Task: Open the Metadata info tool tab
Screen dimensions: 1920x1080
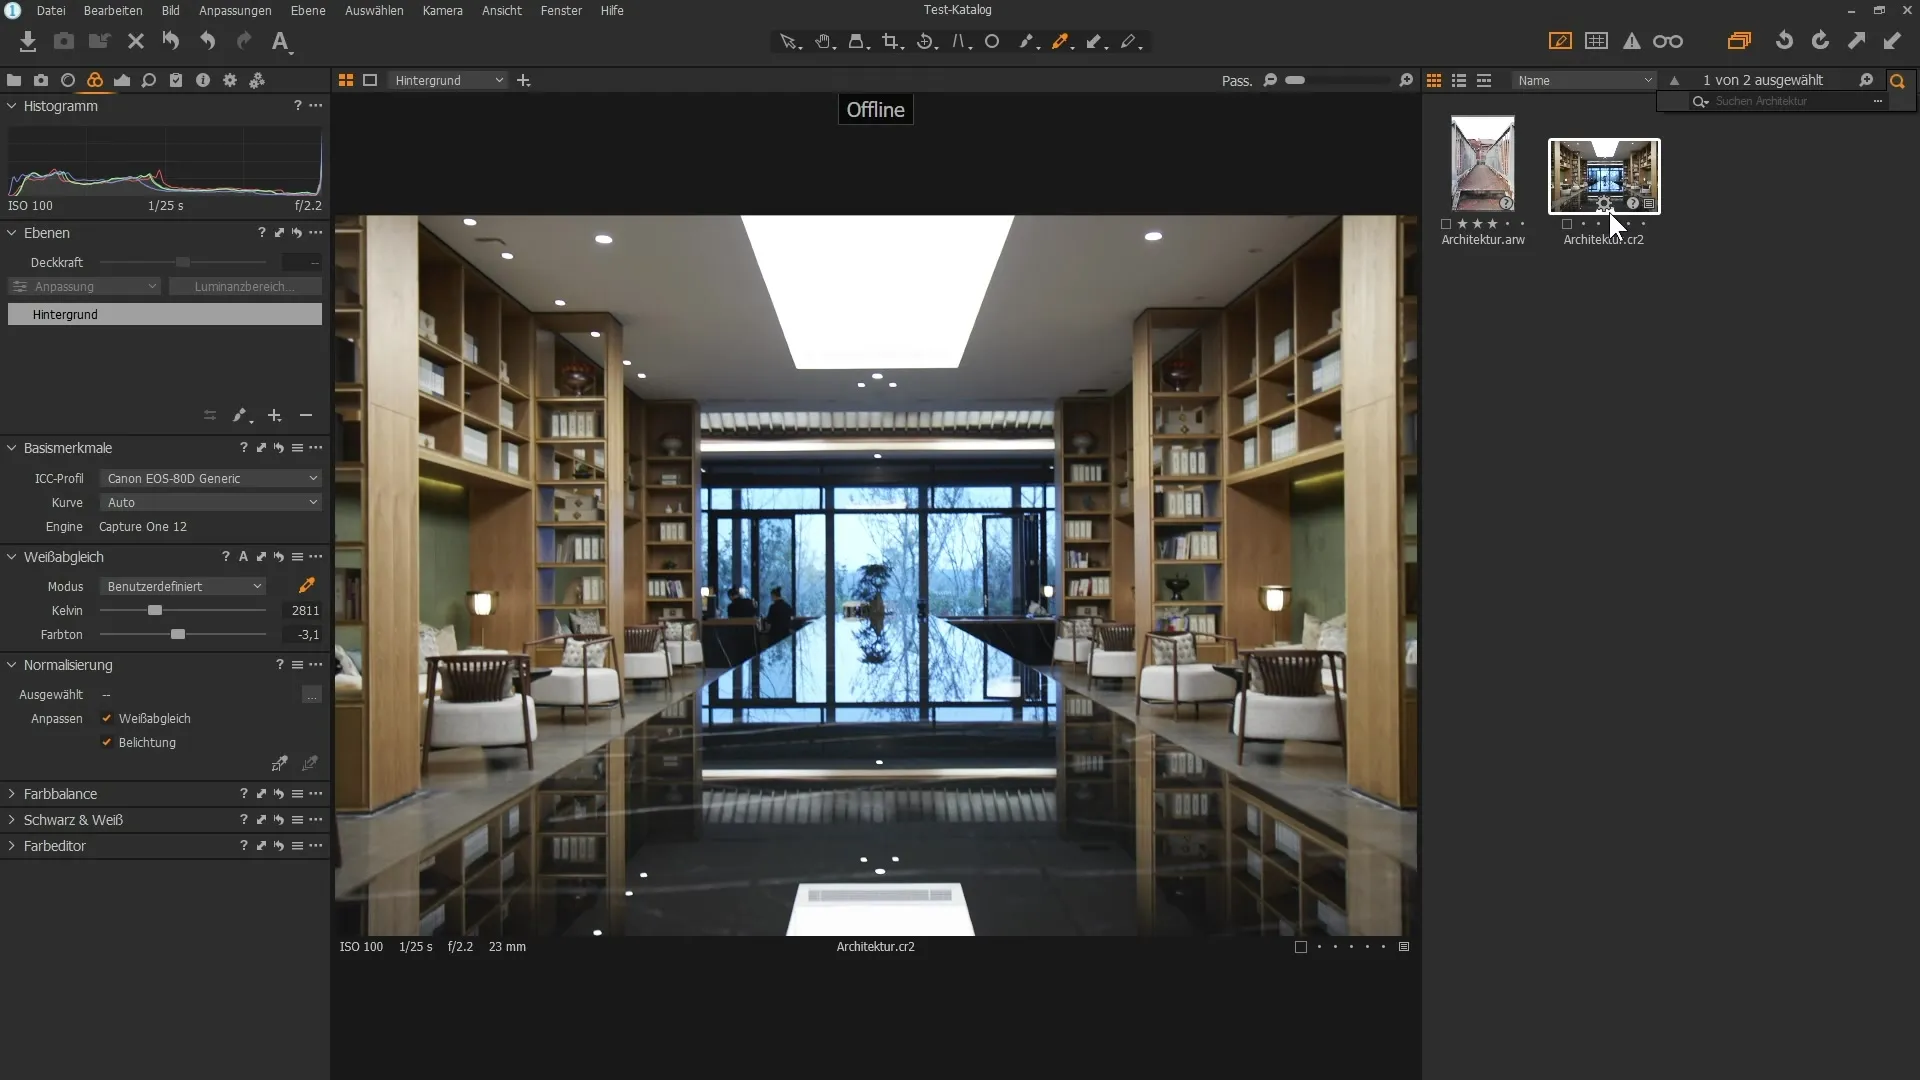Action: (203, 80)
